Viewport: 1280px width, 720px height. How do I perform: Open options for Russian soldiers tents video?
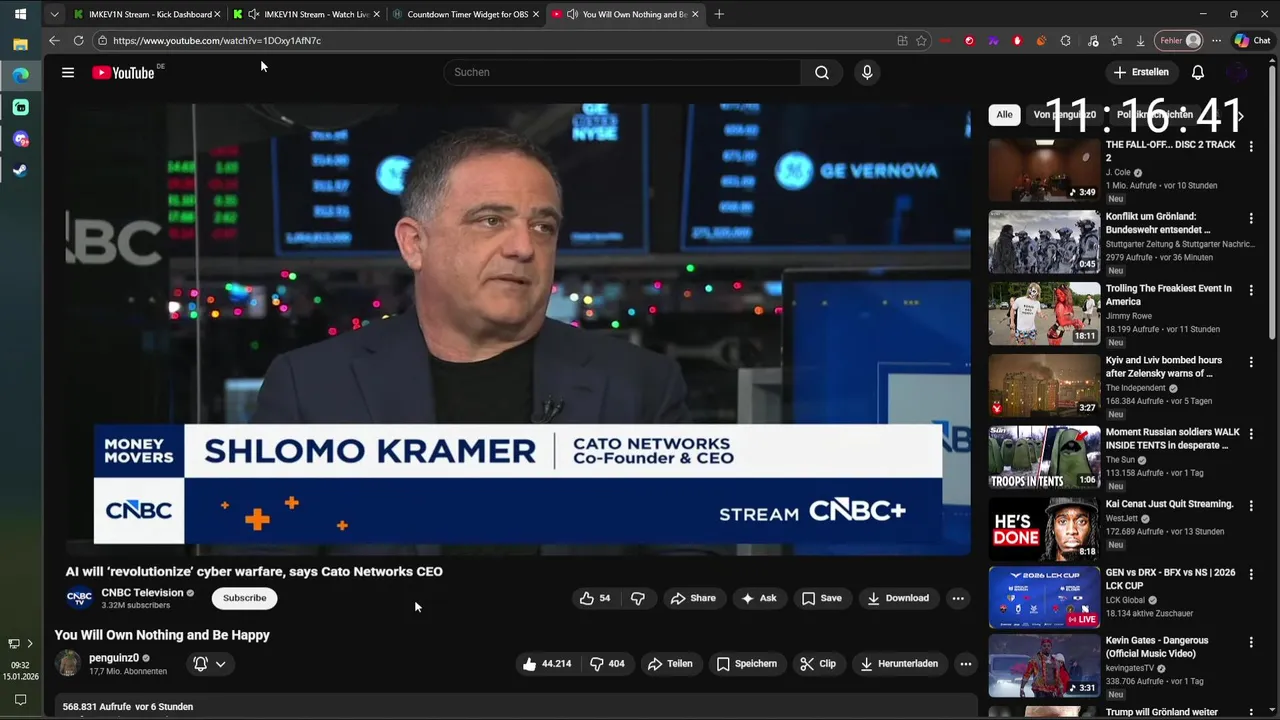(1250, 434)
